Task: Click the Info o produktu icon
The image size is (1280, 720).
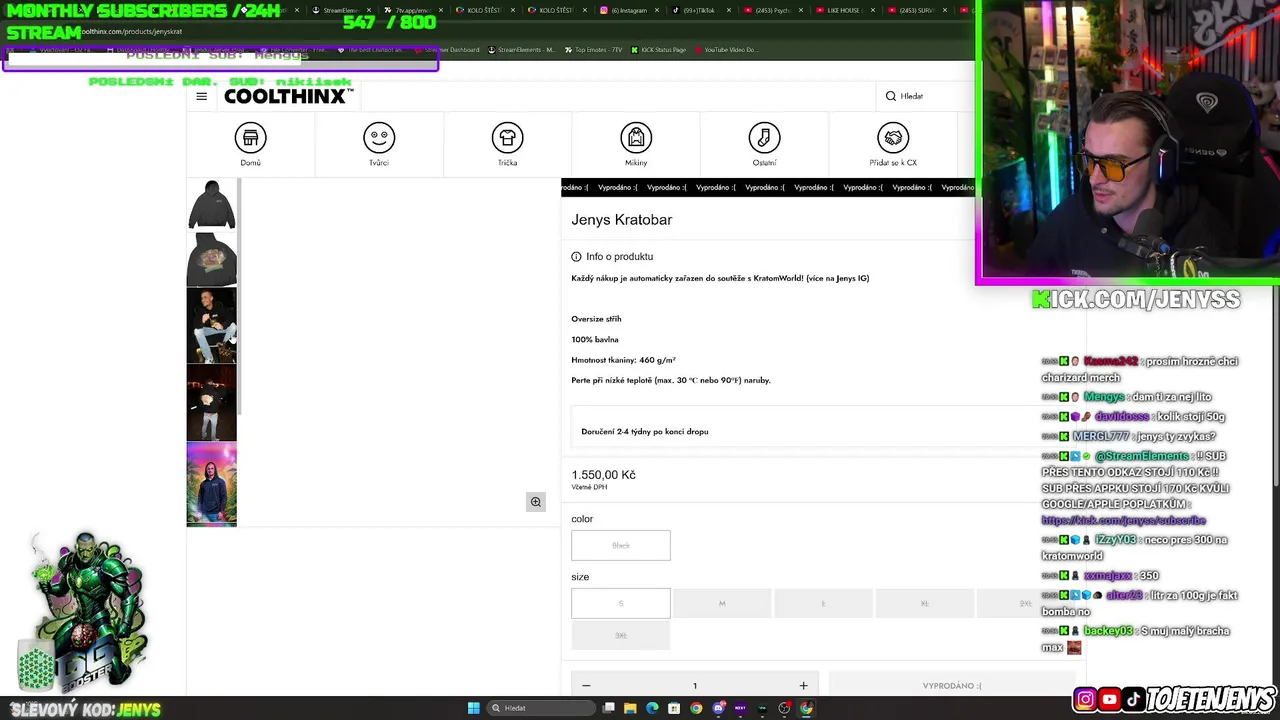Action: coord(576,257)
